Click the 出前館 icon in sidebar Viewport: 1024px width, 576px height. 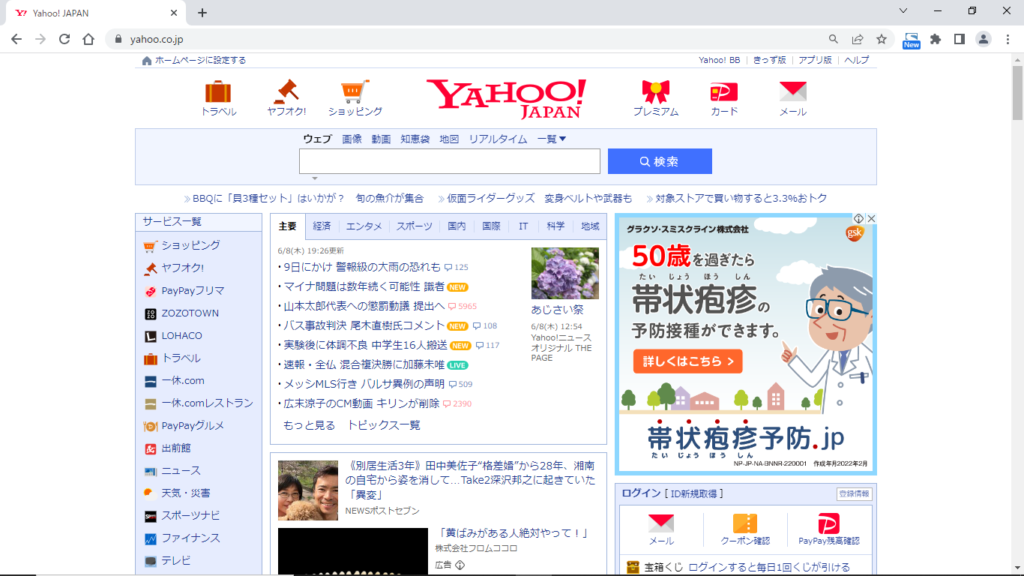tap(150, 449)
